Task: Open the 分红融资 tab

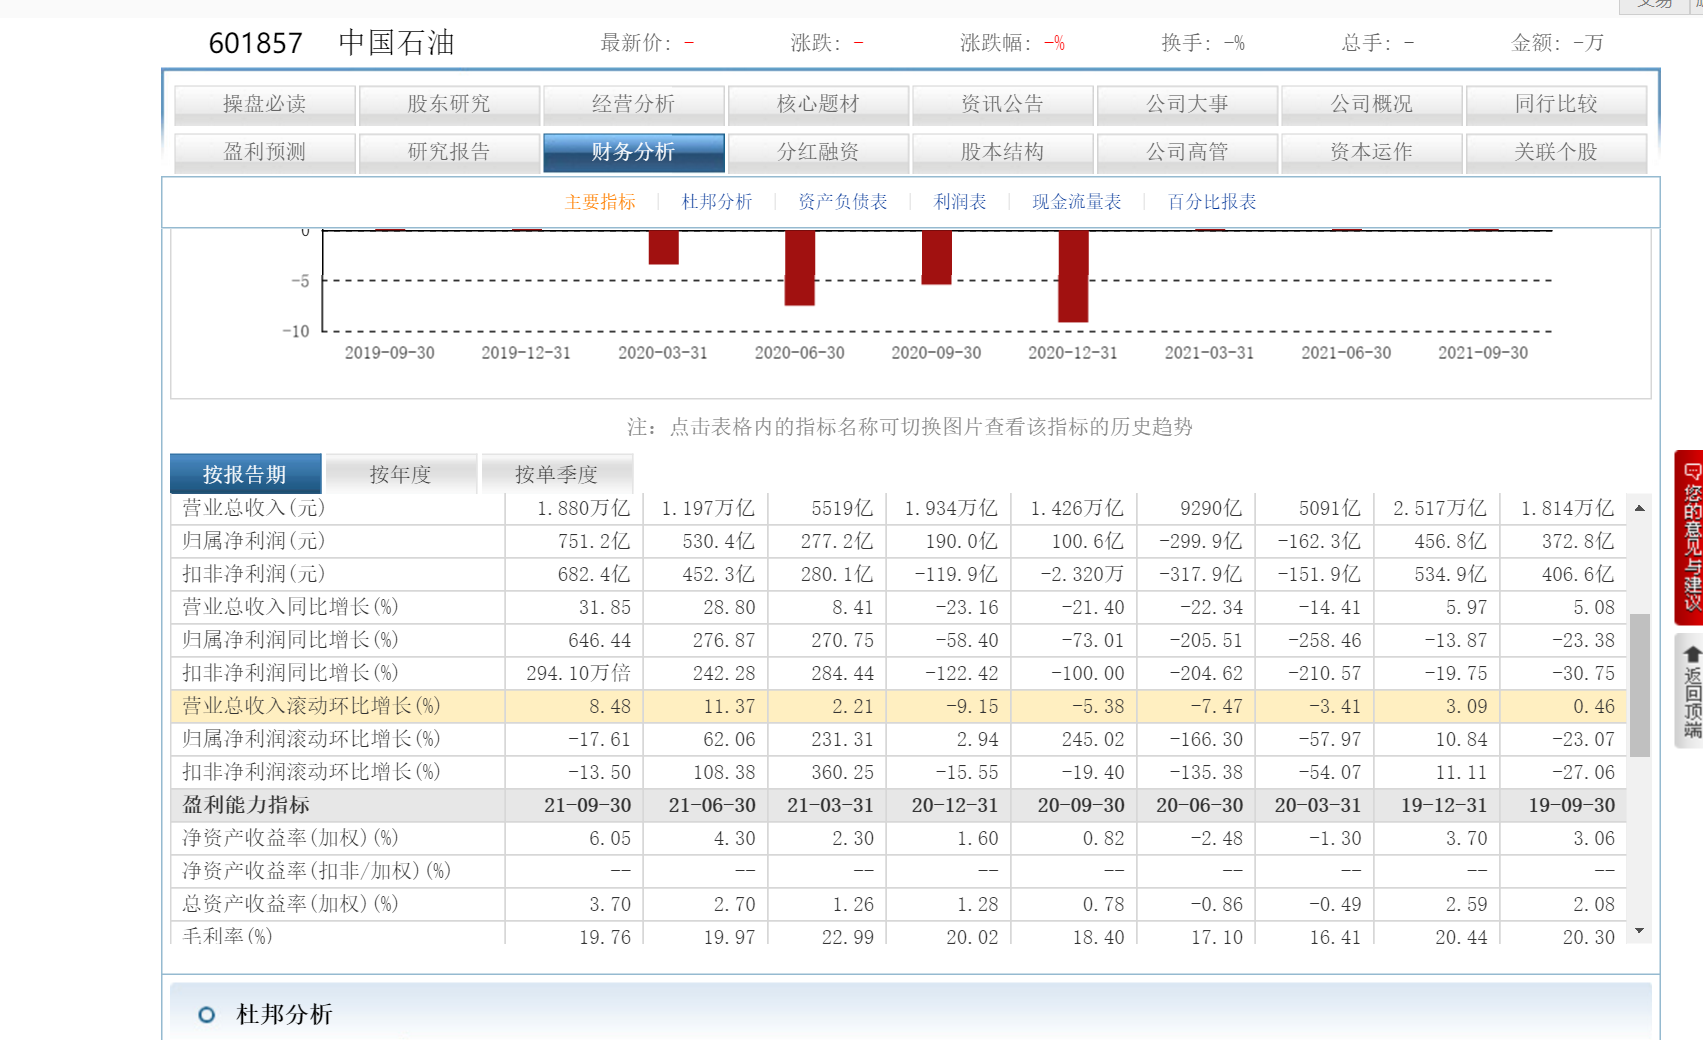Action: (x=818, y=152)
